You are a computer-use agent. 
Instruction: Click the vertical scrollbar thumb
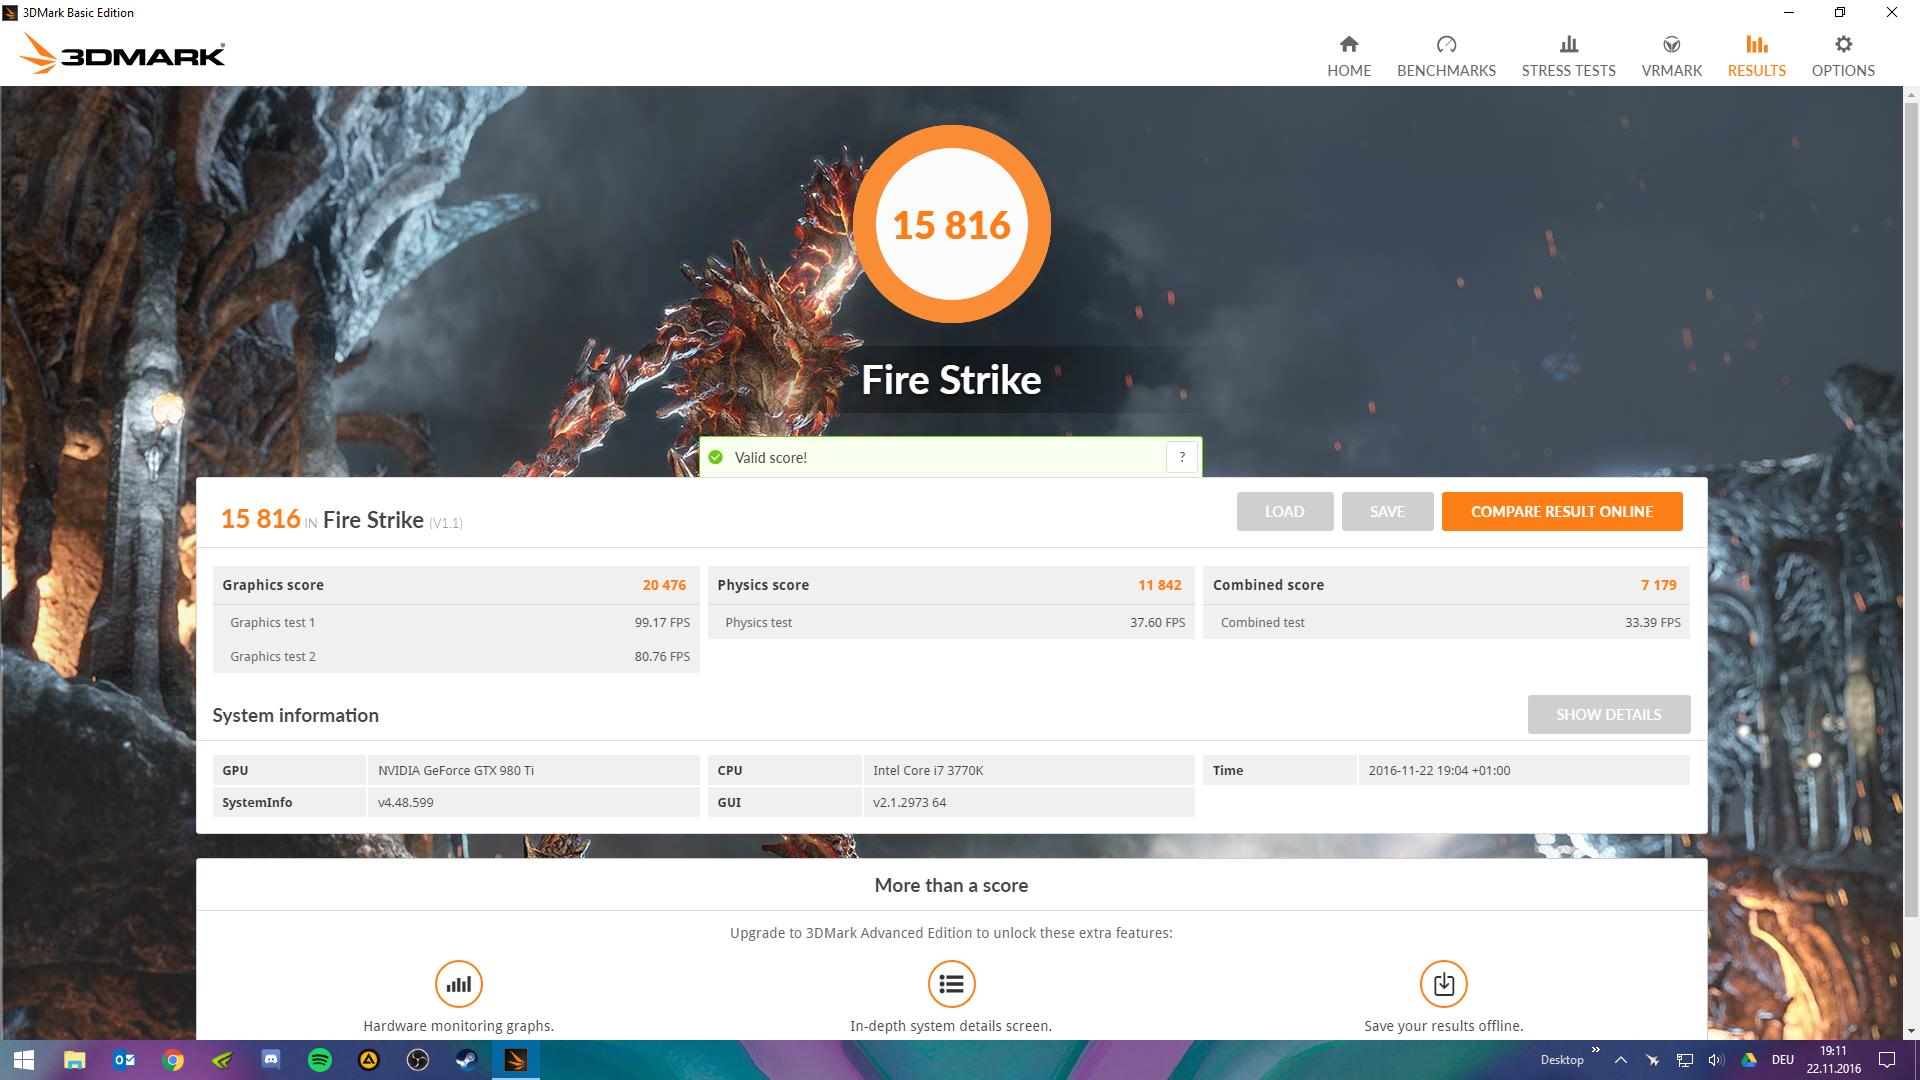coord(1911,510)
